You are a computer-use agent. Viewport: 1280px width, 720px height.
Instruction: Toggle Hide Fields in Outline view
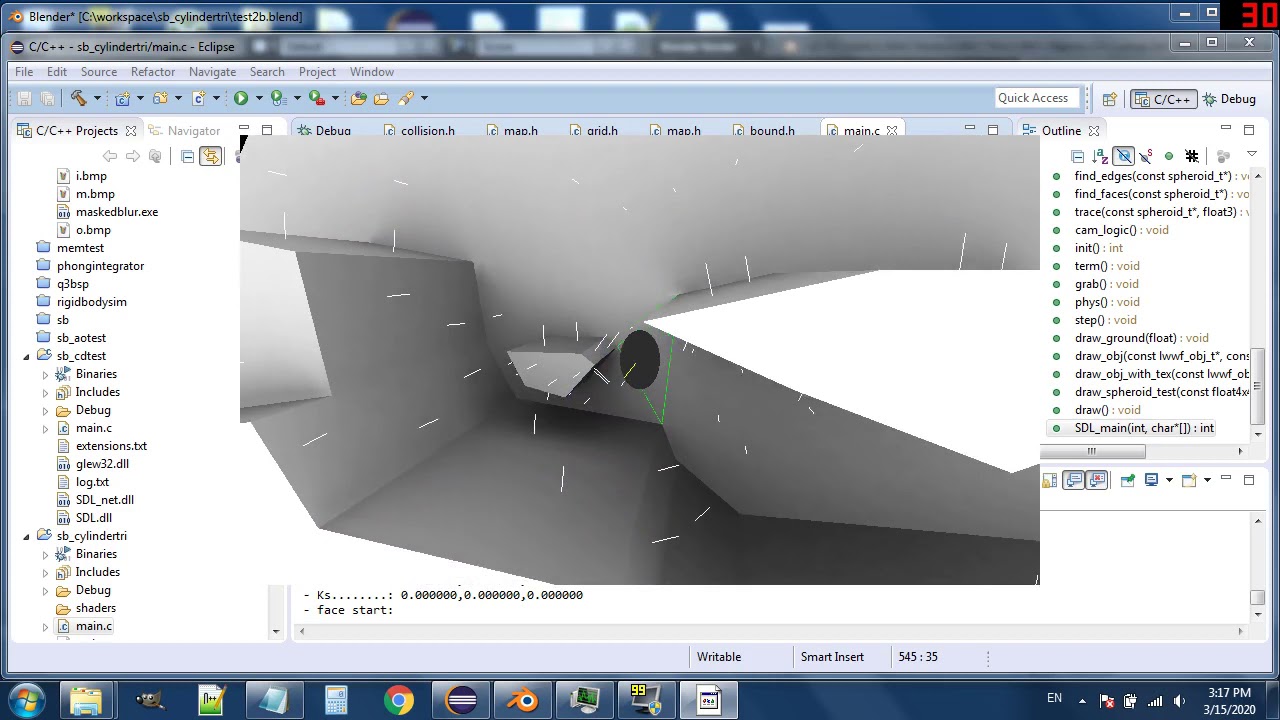point(1123,157)
